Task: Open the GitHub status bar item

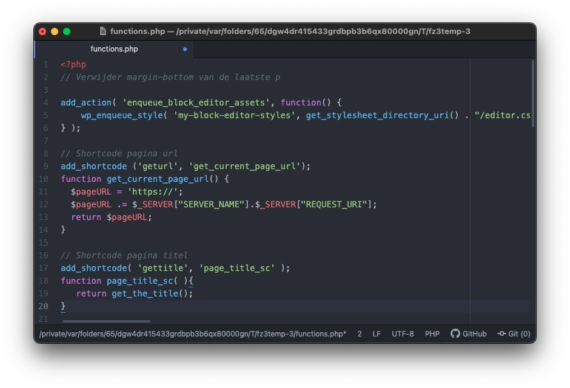Action: tap(468, 333)
